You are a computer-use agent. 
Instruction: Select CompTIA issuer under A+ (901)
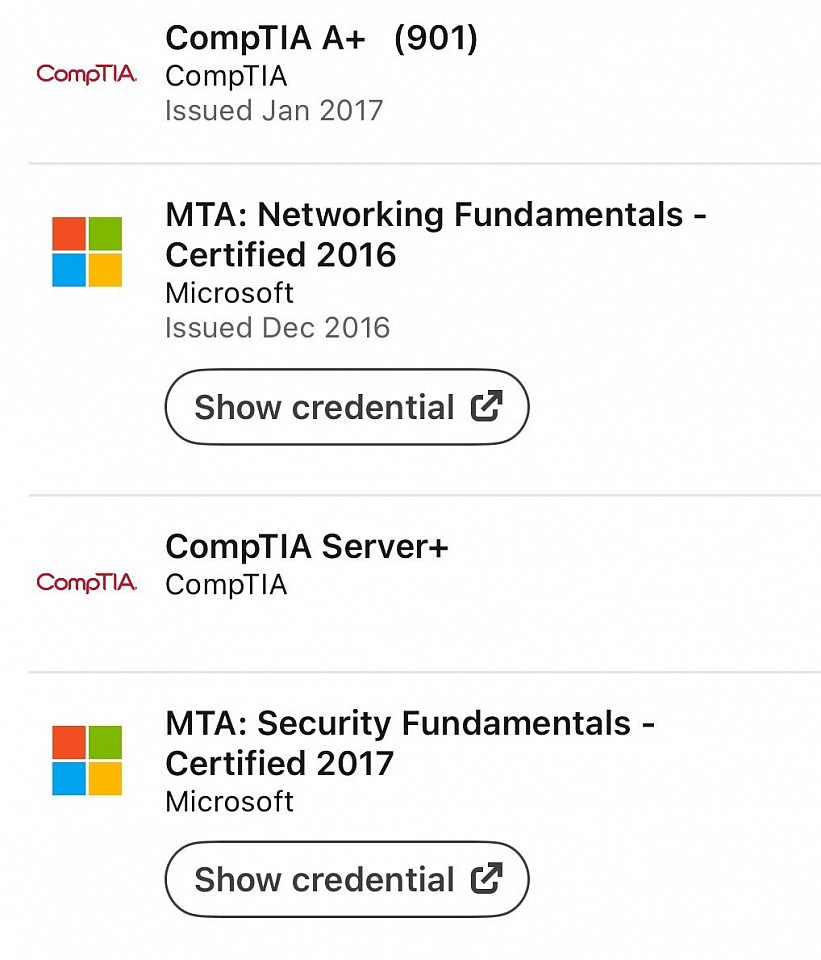coord(226,77)
